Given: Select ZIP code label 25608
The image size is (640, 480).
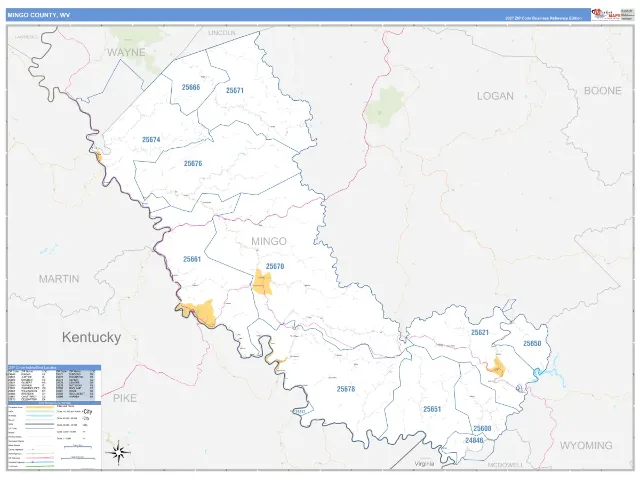Looking at the screenshot, I should pyautogui.click(x=482, y=429).
